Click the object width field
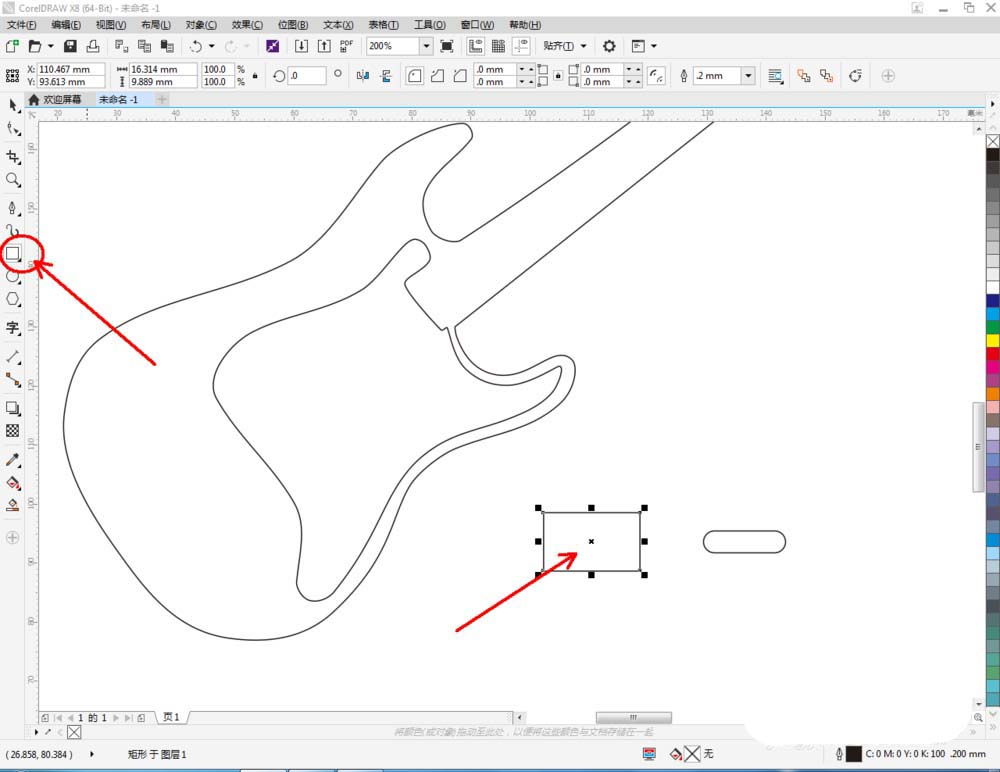 pyautogui.click(x=163, y=69)
